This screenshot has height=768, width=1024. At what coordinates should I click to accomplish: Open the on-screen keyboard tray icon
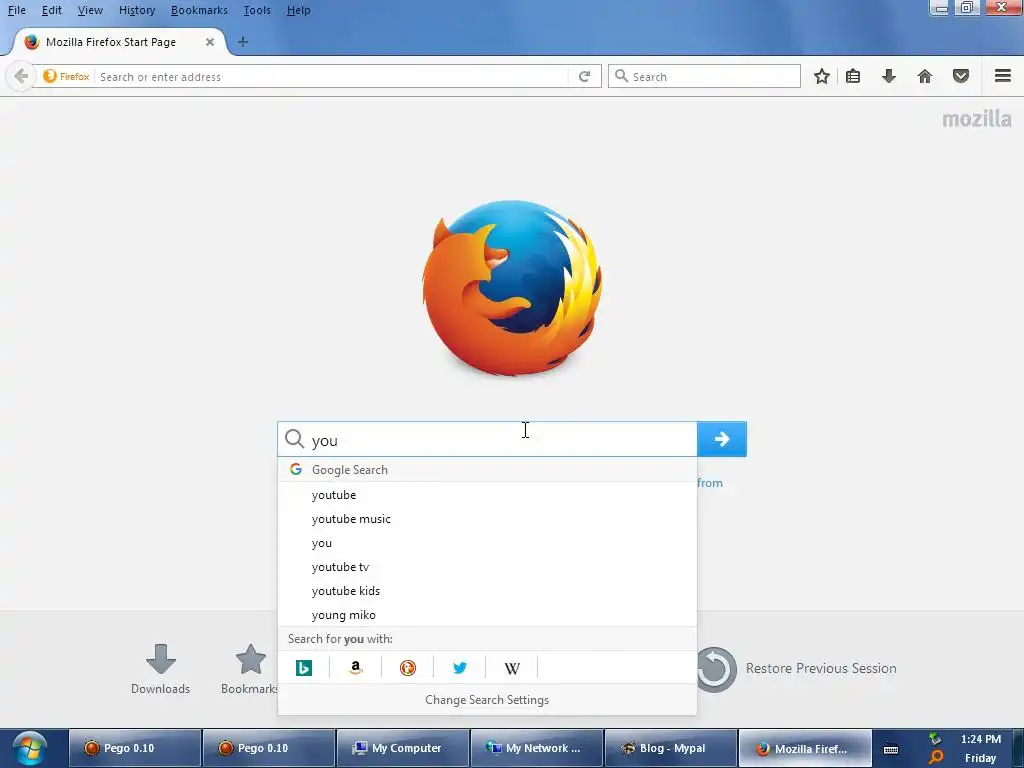pos(891,749)
